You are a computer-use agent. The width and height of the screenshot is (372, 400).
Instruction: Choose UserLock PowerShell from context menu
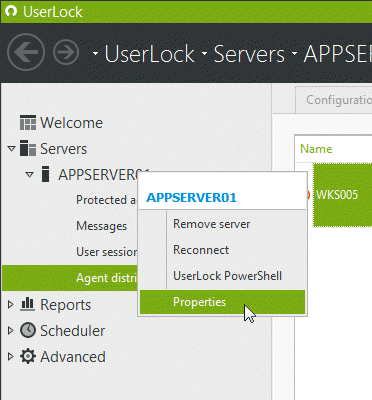pyautogui.click(x=222, y=276)
